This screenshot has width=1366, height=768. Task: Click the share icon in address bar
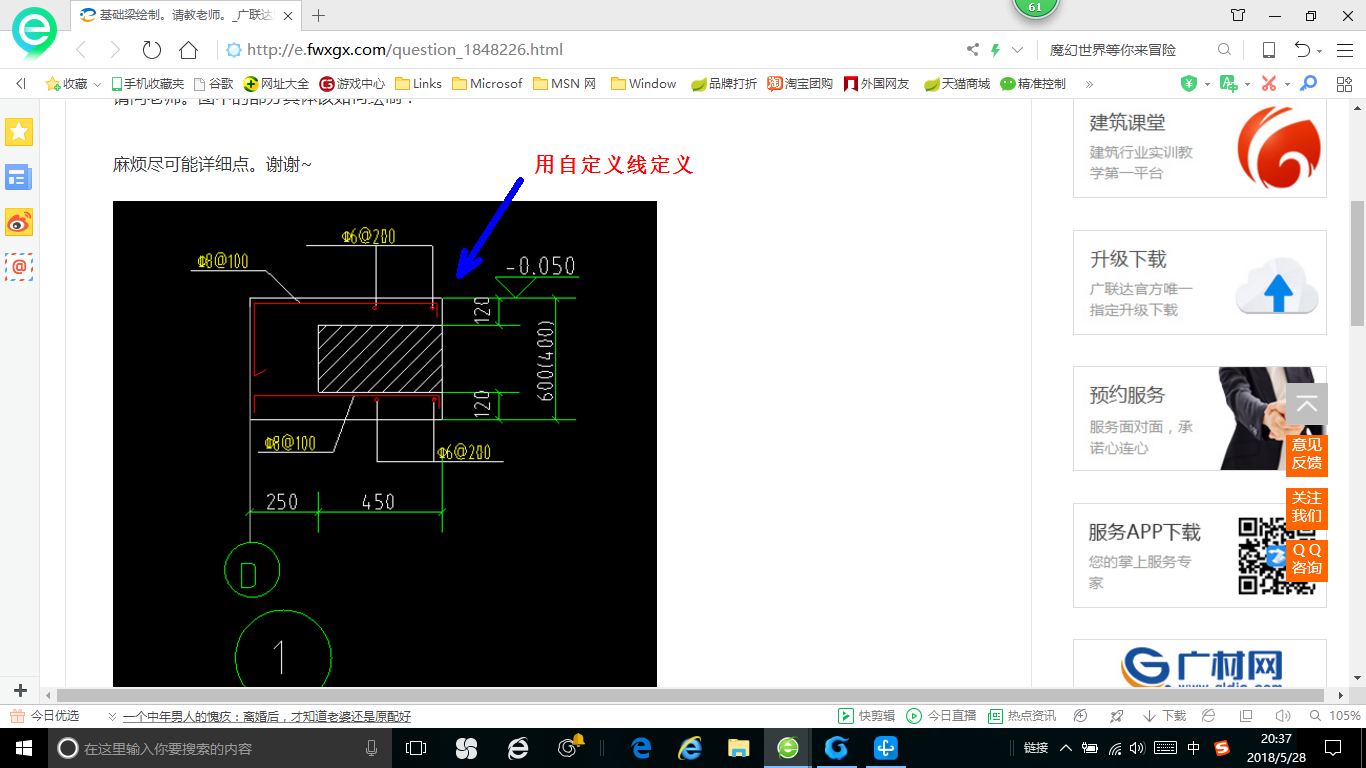[973, 50]
